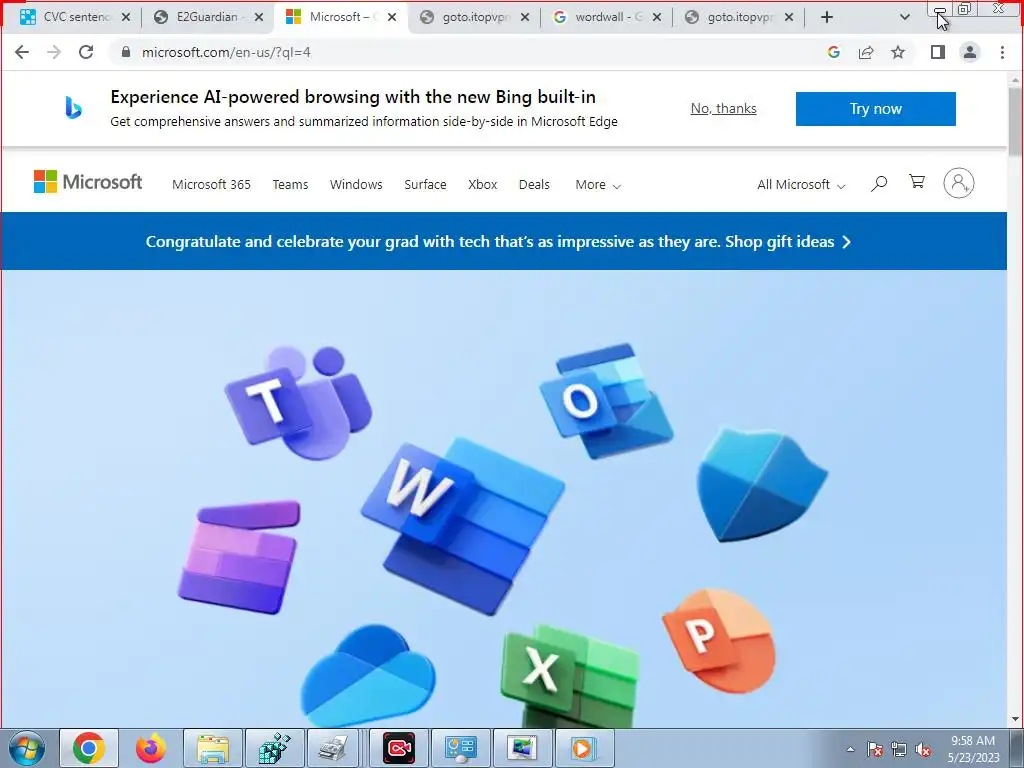Click the Microsoft logo
1024x768 pixels.
pos(88,182)
